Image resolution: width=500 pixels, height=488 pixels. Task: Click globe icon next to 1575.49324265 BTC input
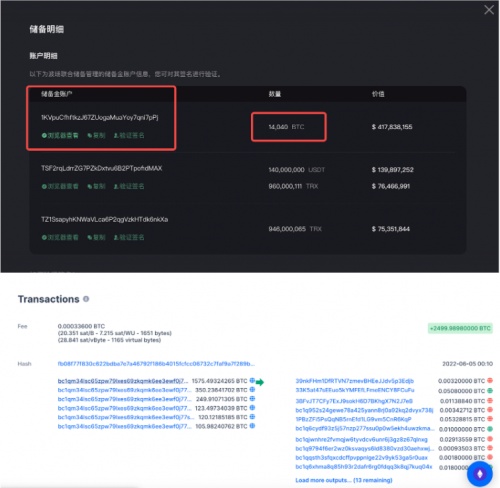click(x=252, y=381)
